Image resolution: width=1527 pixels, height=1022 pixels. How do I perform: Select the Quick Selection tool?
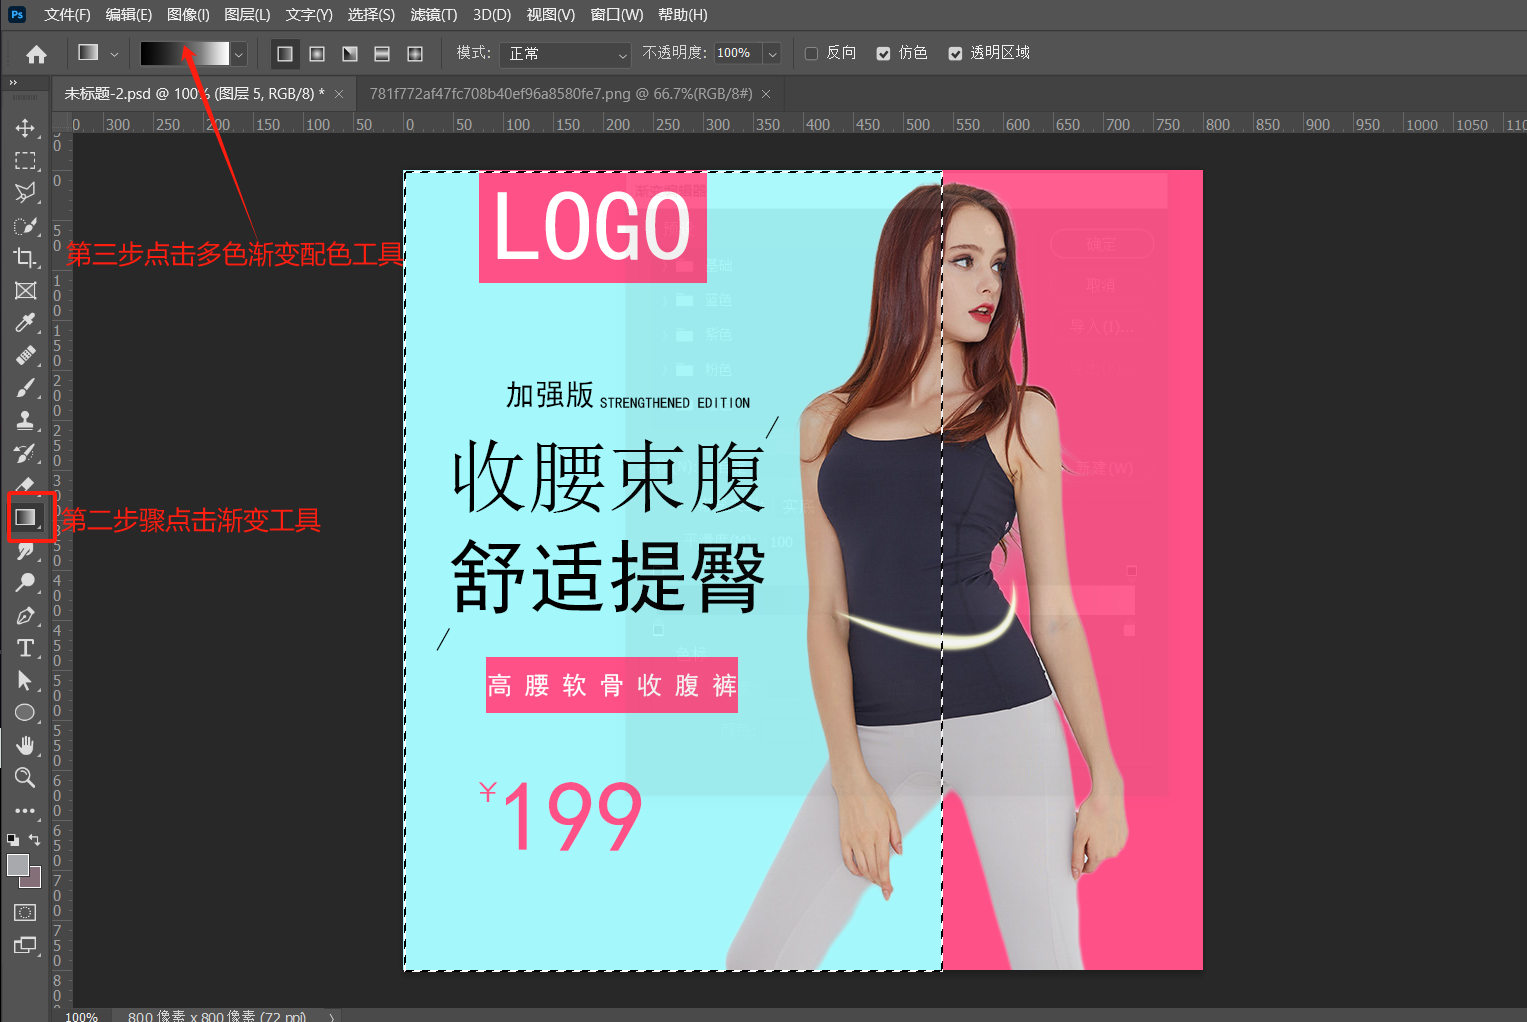click(25, 225)
